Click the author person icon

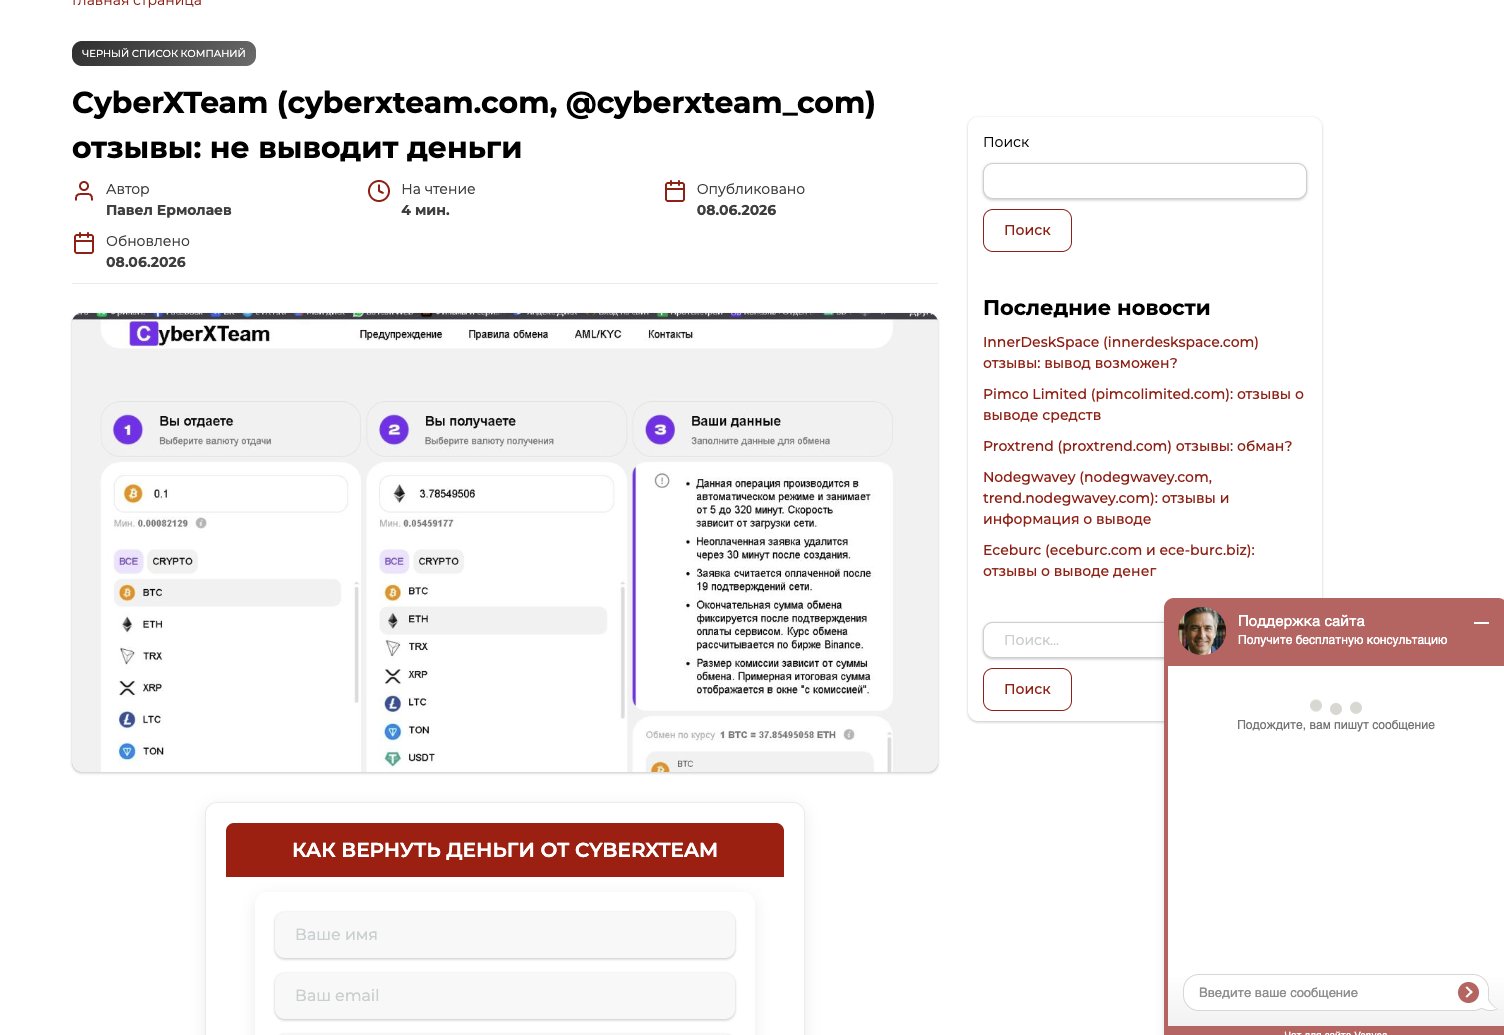pyautogui.click(x=84, y=190)
